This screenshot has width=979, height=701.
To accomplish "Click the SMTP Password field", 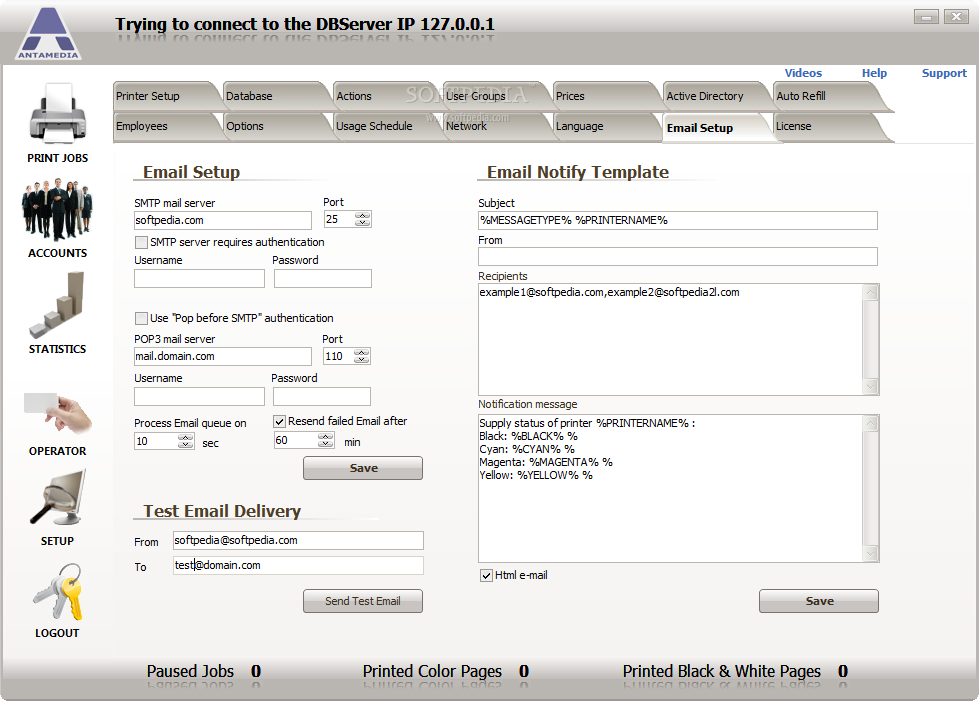I will pyautogui.click(x=323, y=278).
